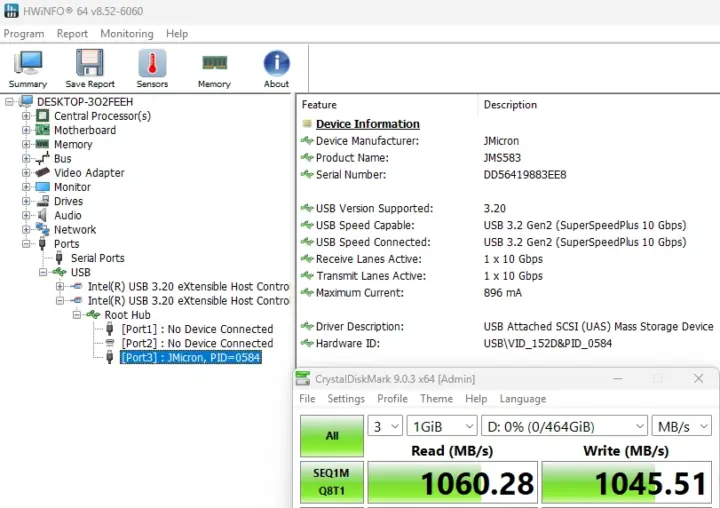Click the CrystalDiskMark title bar icon
720x508 pixels.
point(303,378)
